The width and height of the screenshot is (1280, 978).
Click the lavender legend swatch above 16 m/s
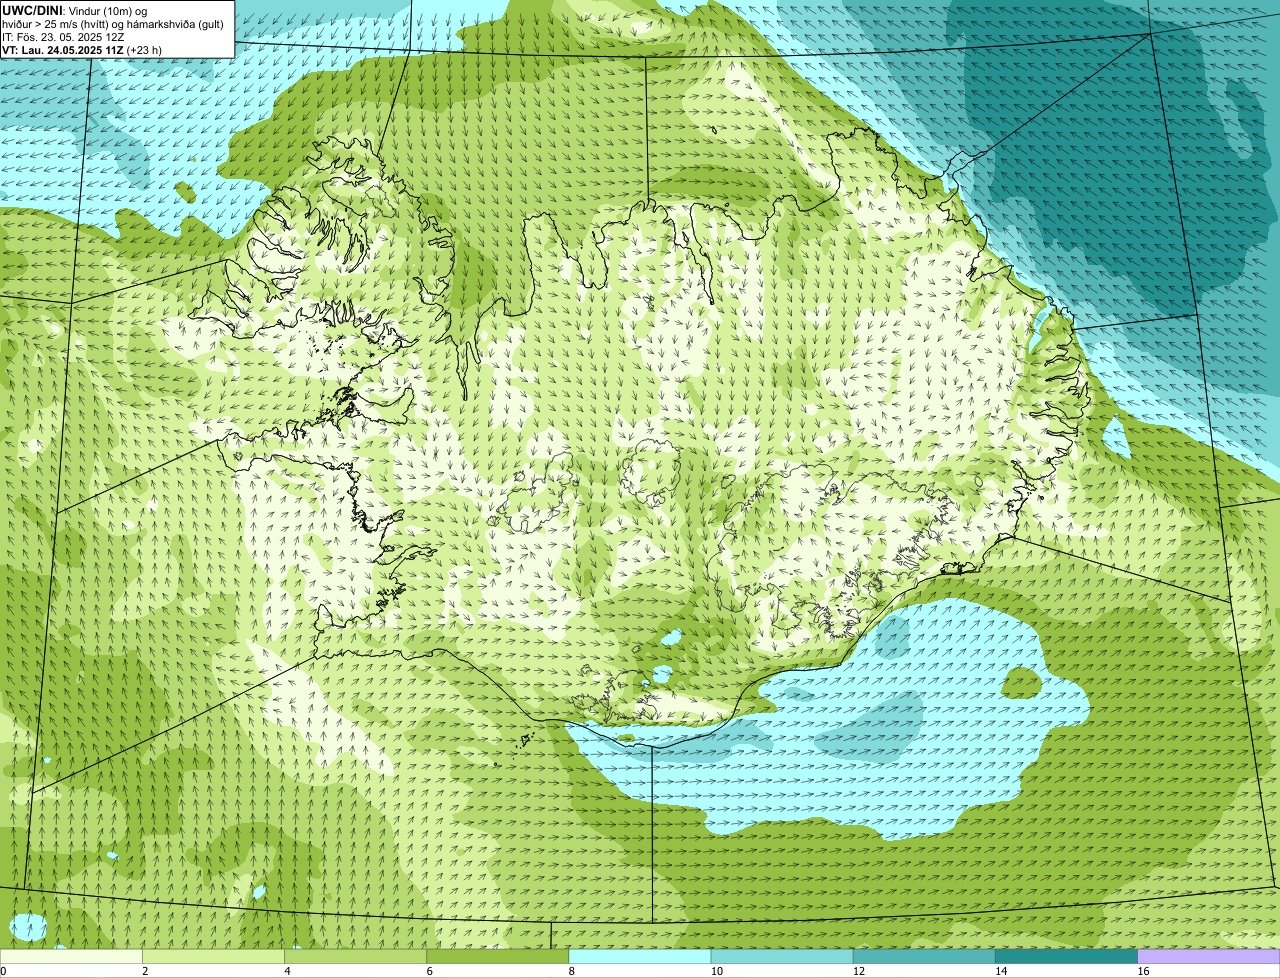tap(1208, 957)
